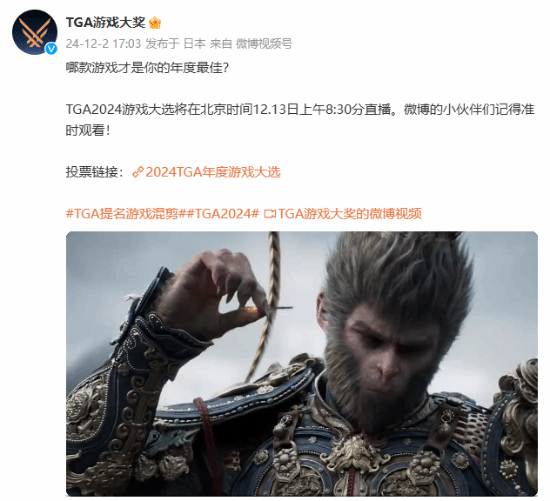The height and width of the screenshot is (501, 550).
Task: Open the TGA游戏大奖 profile avatar
Action: point(34,32)
